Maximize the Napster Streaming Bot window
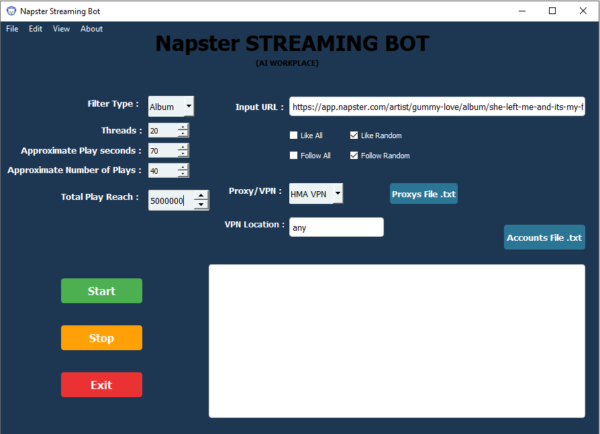 [x=552, y=11]
